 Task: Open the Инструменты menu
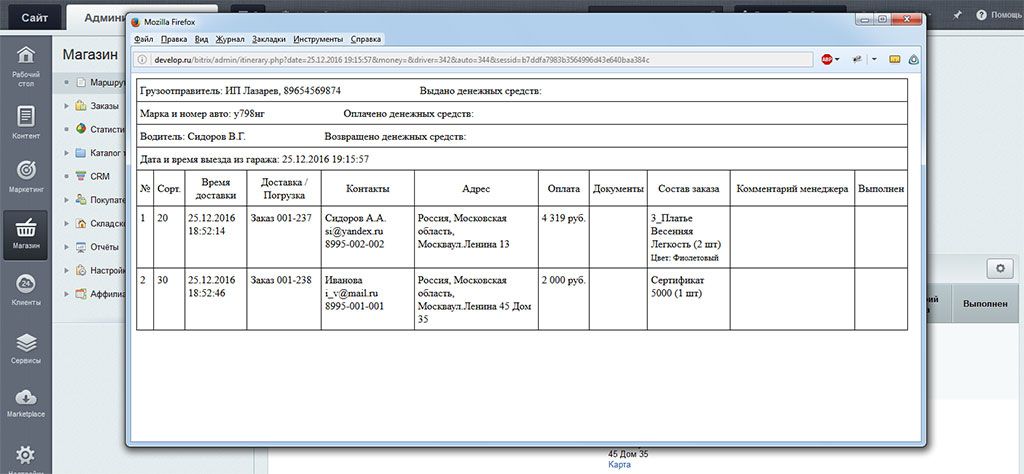point(318,39)
